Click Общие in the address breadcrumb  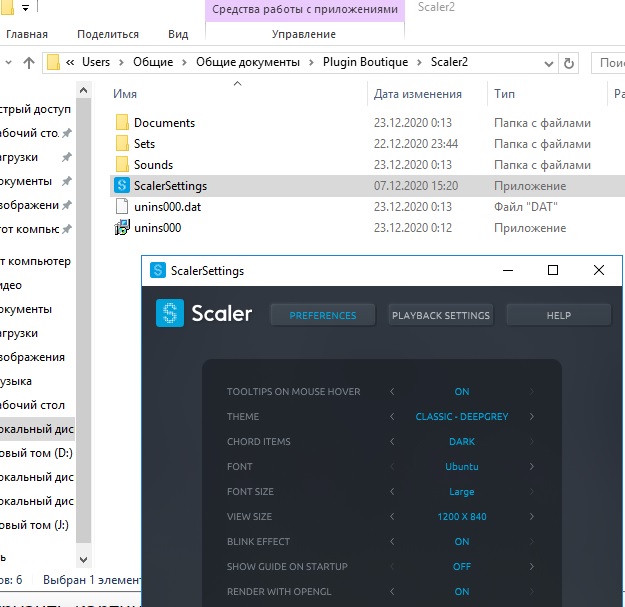pos(153,62)
